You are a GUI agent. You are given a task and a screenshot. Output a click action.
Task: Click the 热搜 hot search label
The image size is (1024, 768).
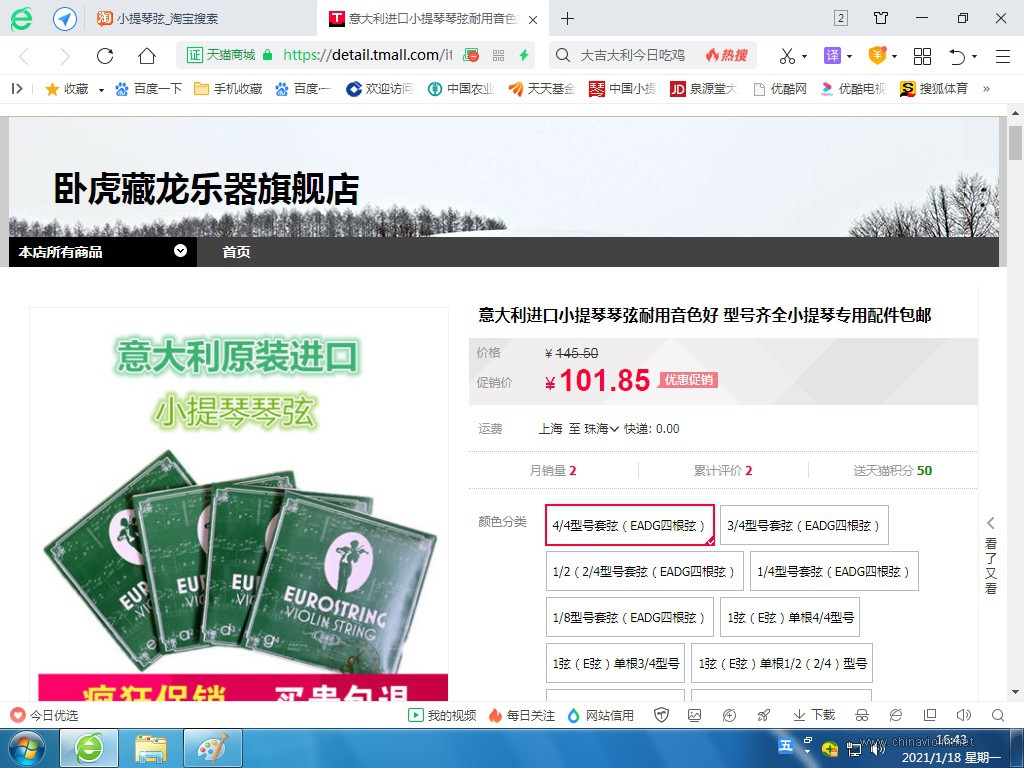pyautogui.click(x=726, y=56)
